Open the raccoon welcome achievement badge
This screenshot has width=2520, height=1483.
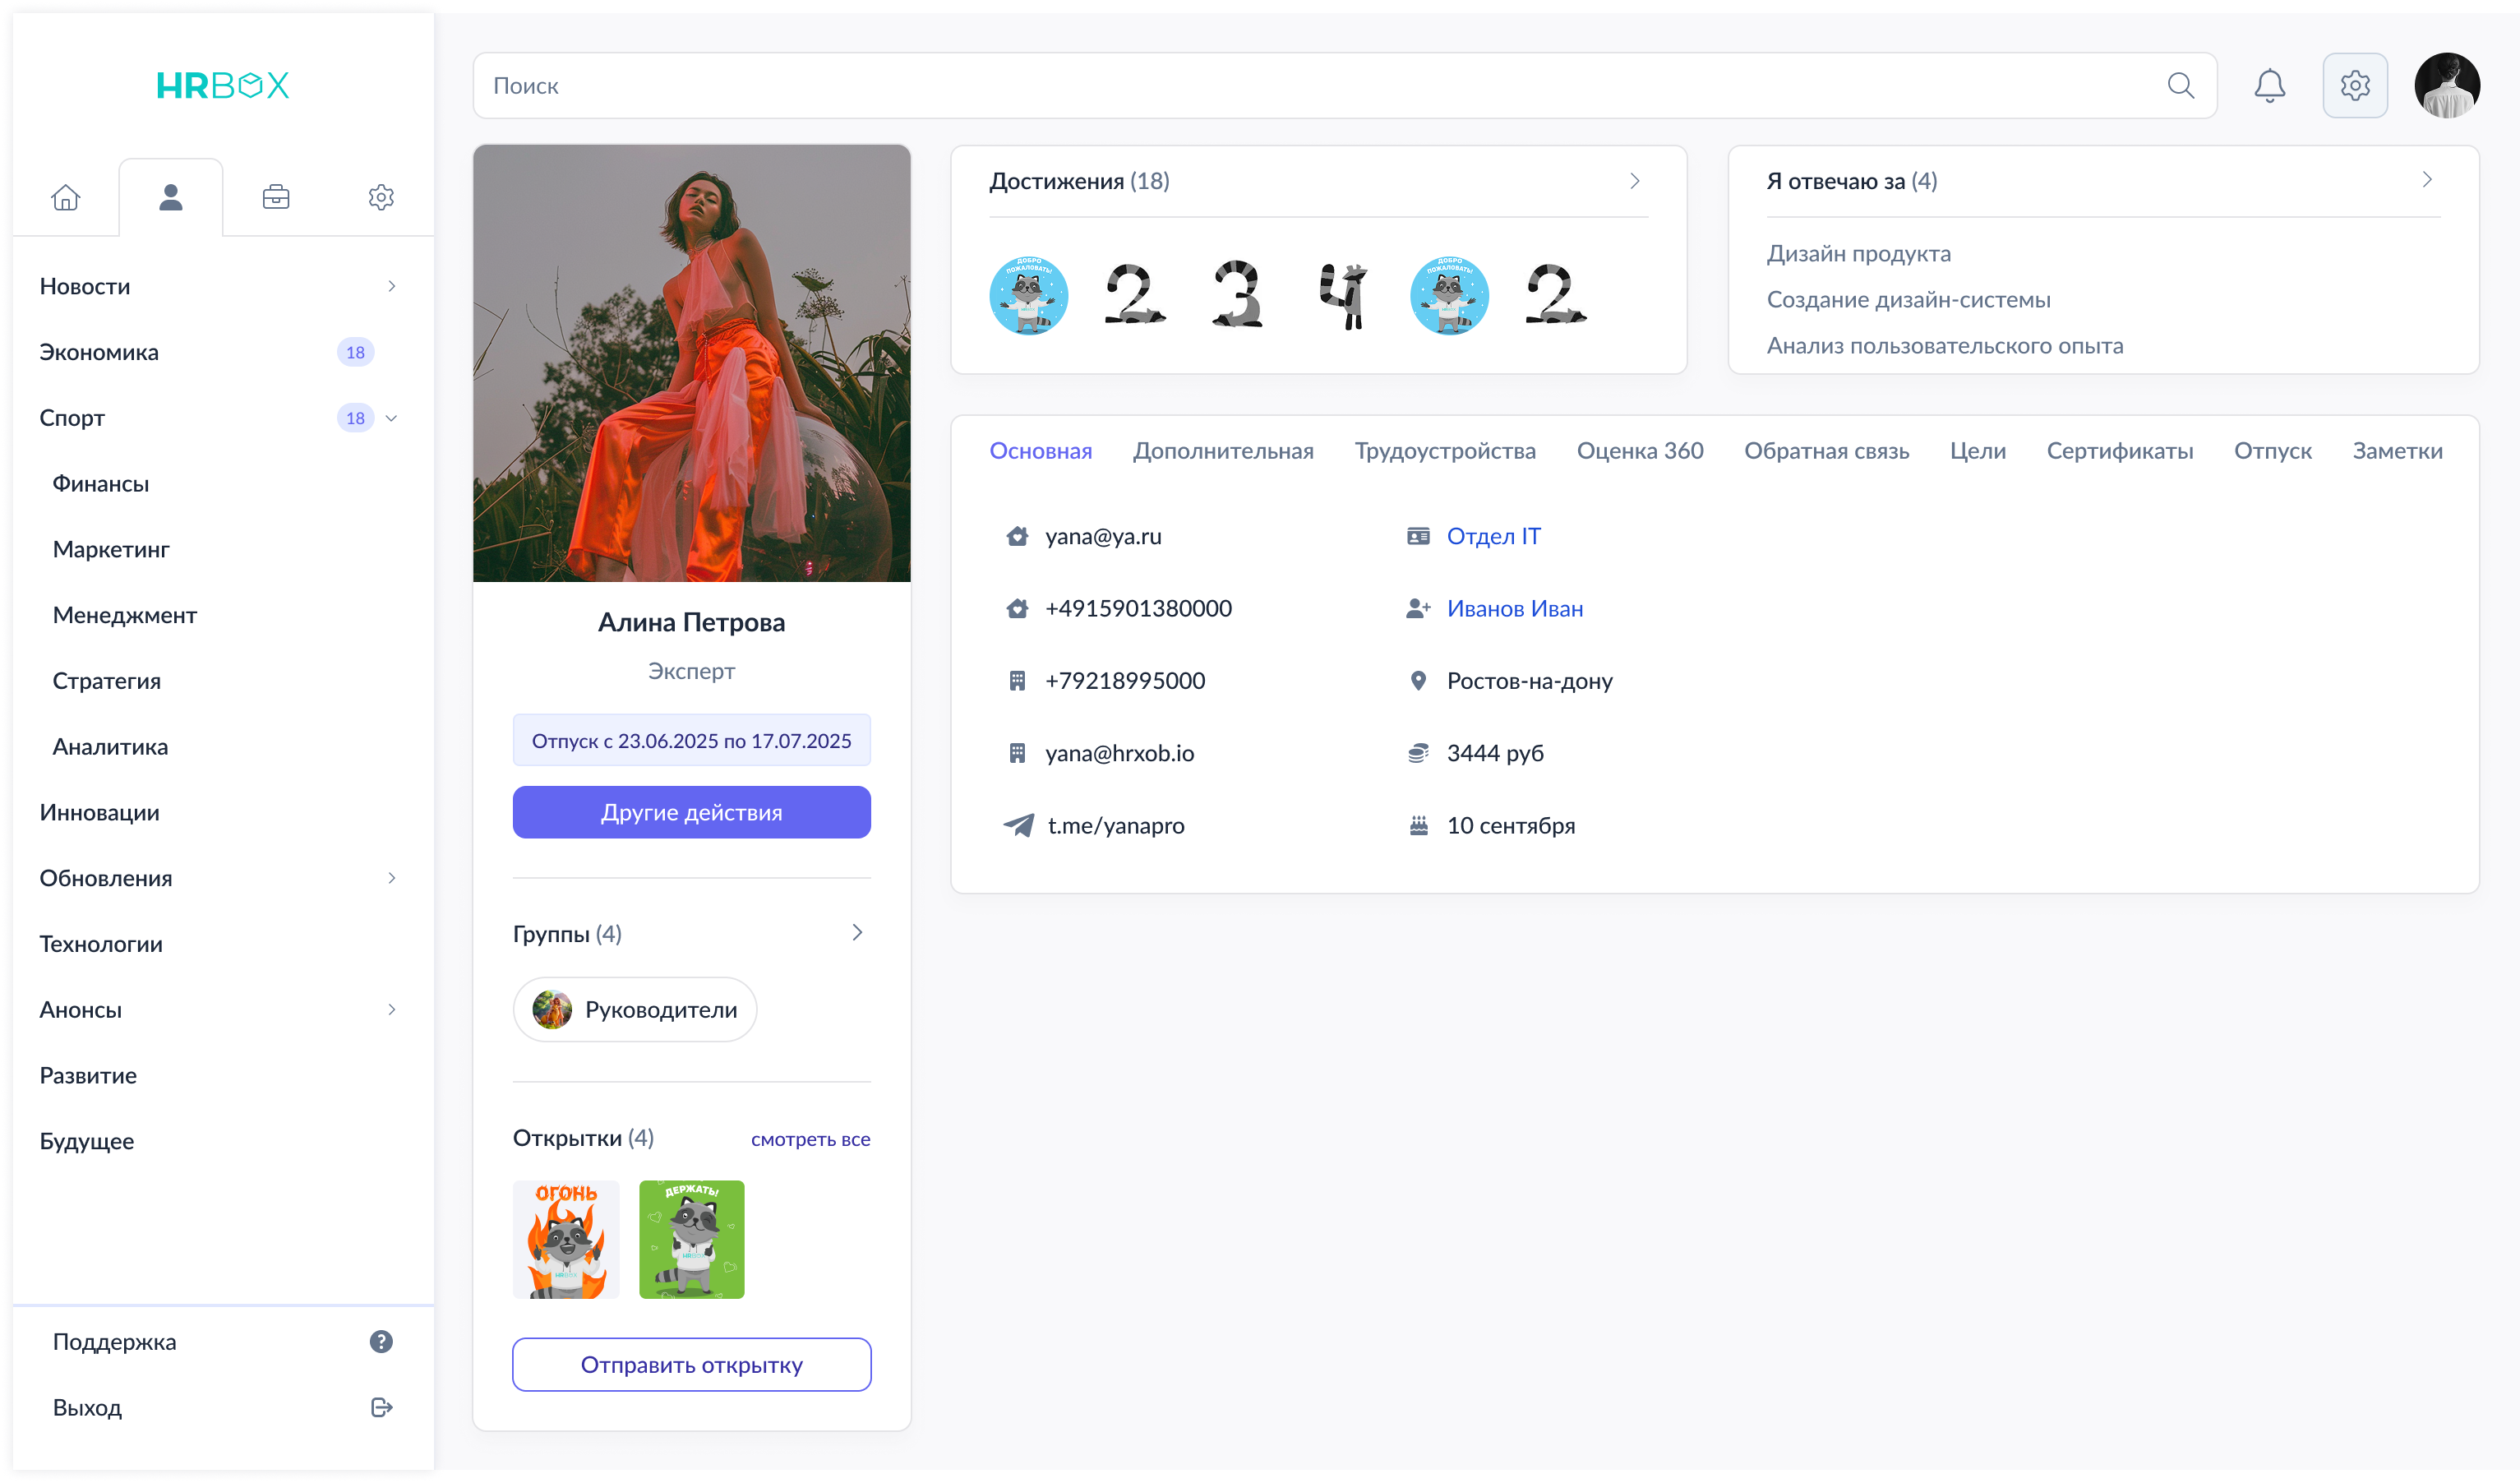(x=1029, y=296)
